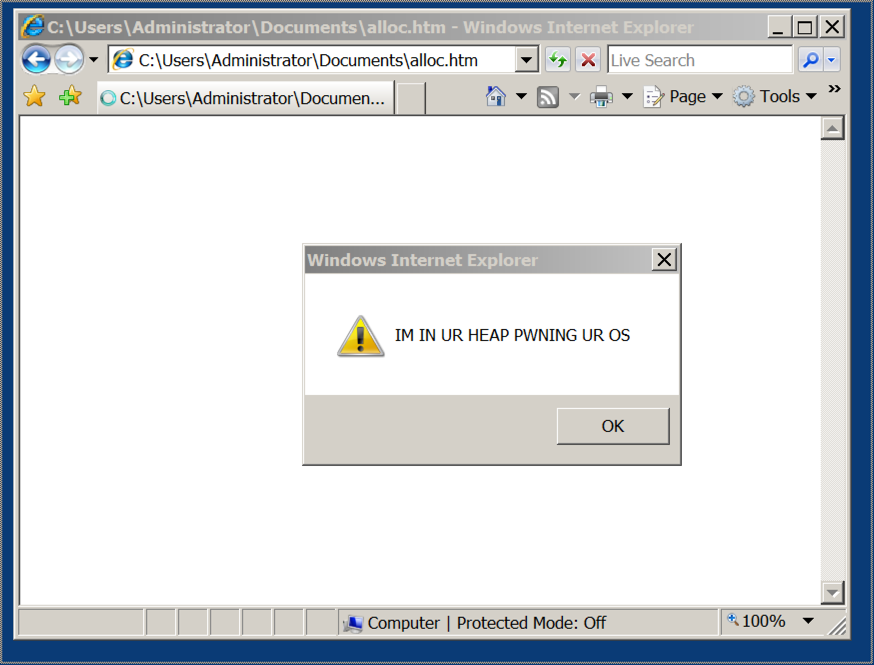Click the Forward navigation arrow
This screenshot has height=665, width=874.
point(69,59)
